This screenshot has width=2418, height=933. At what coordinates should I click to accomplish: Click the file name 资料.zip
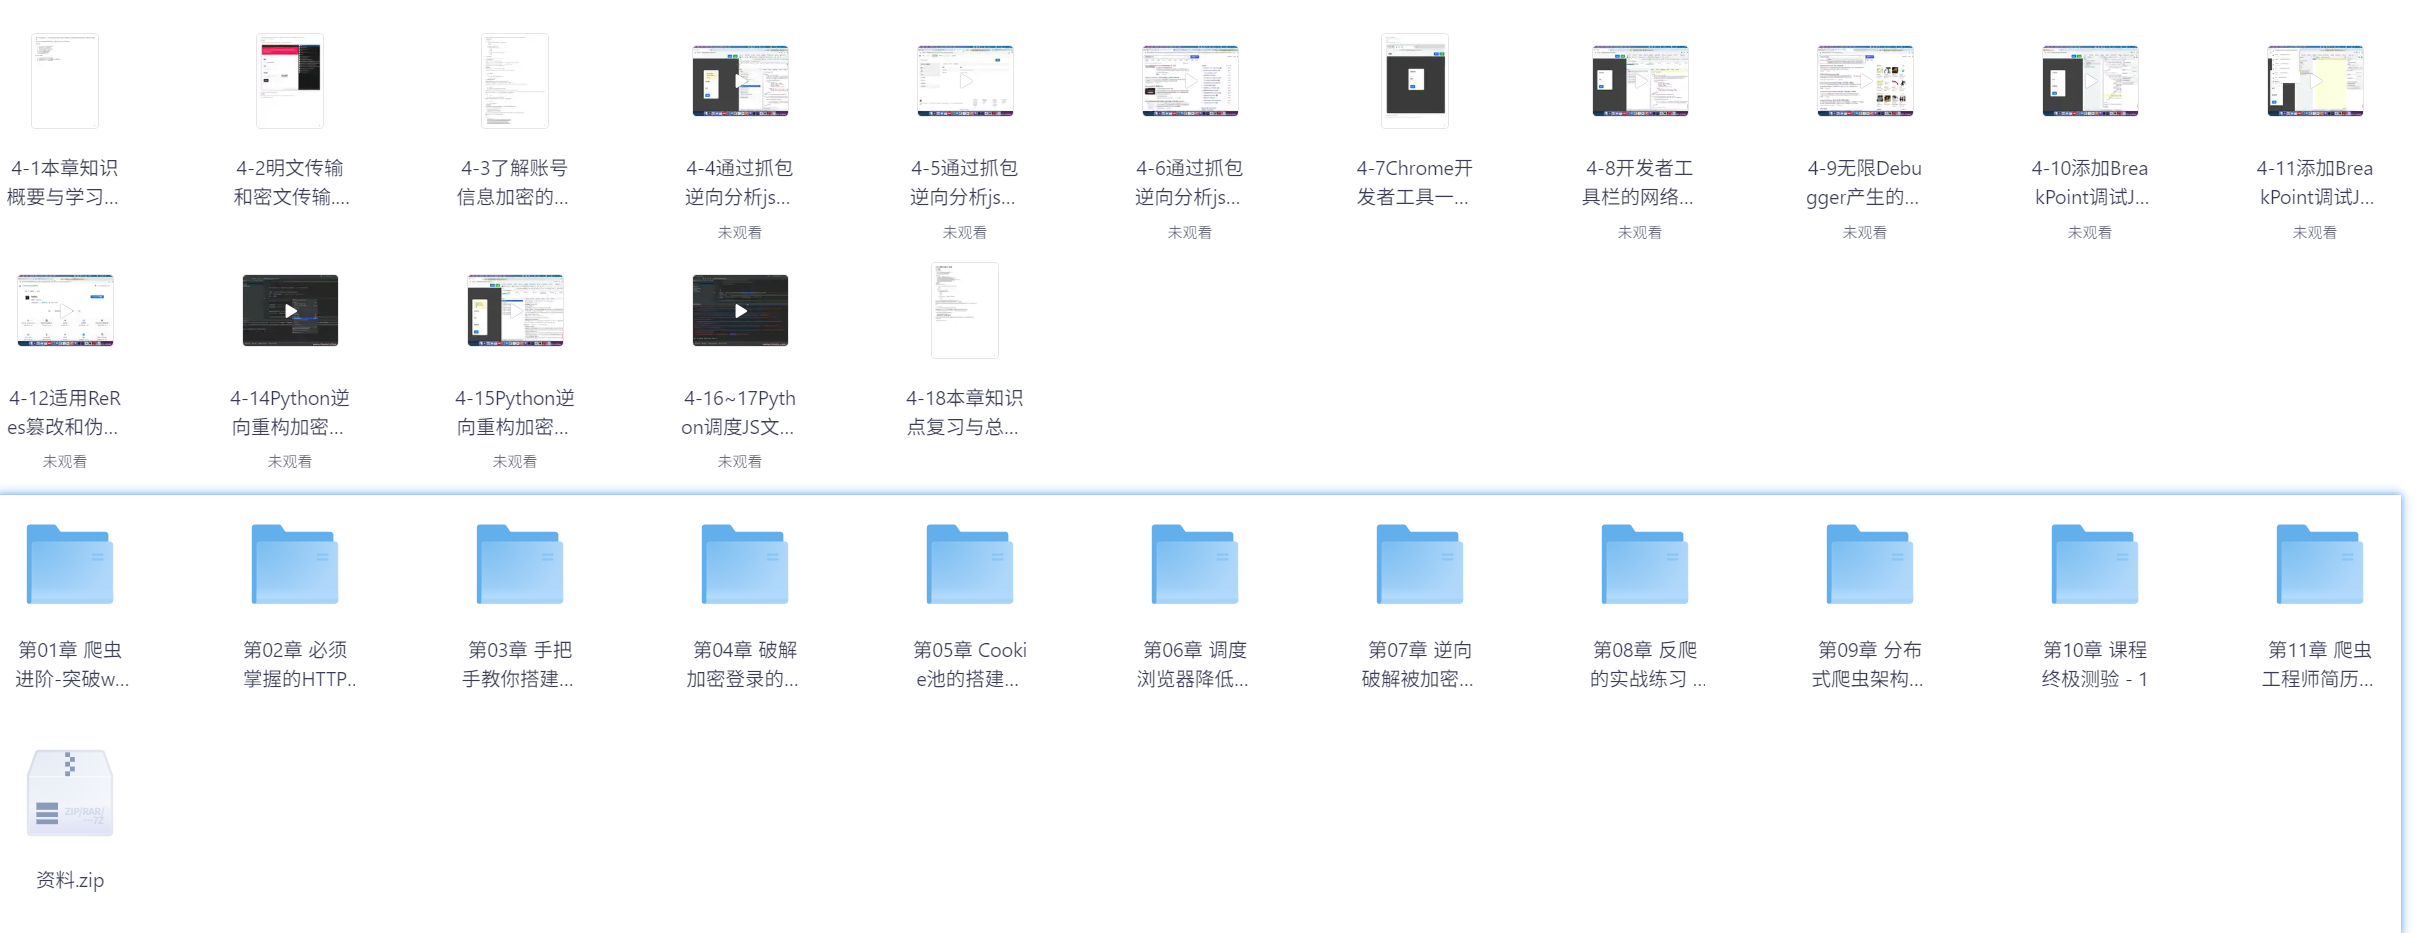[x=70, y=880]
